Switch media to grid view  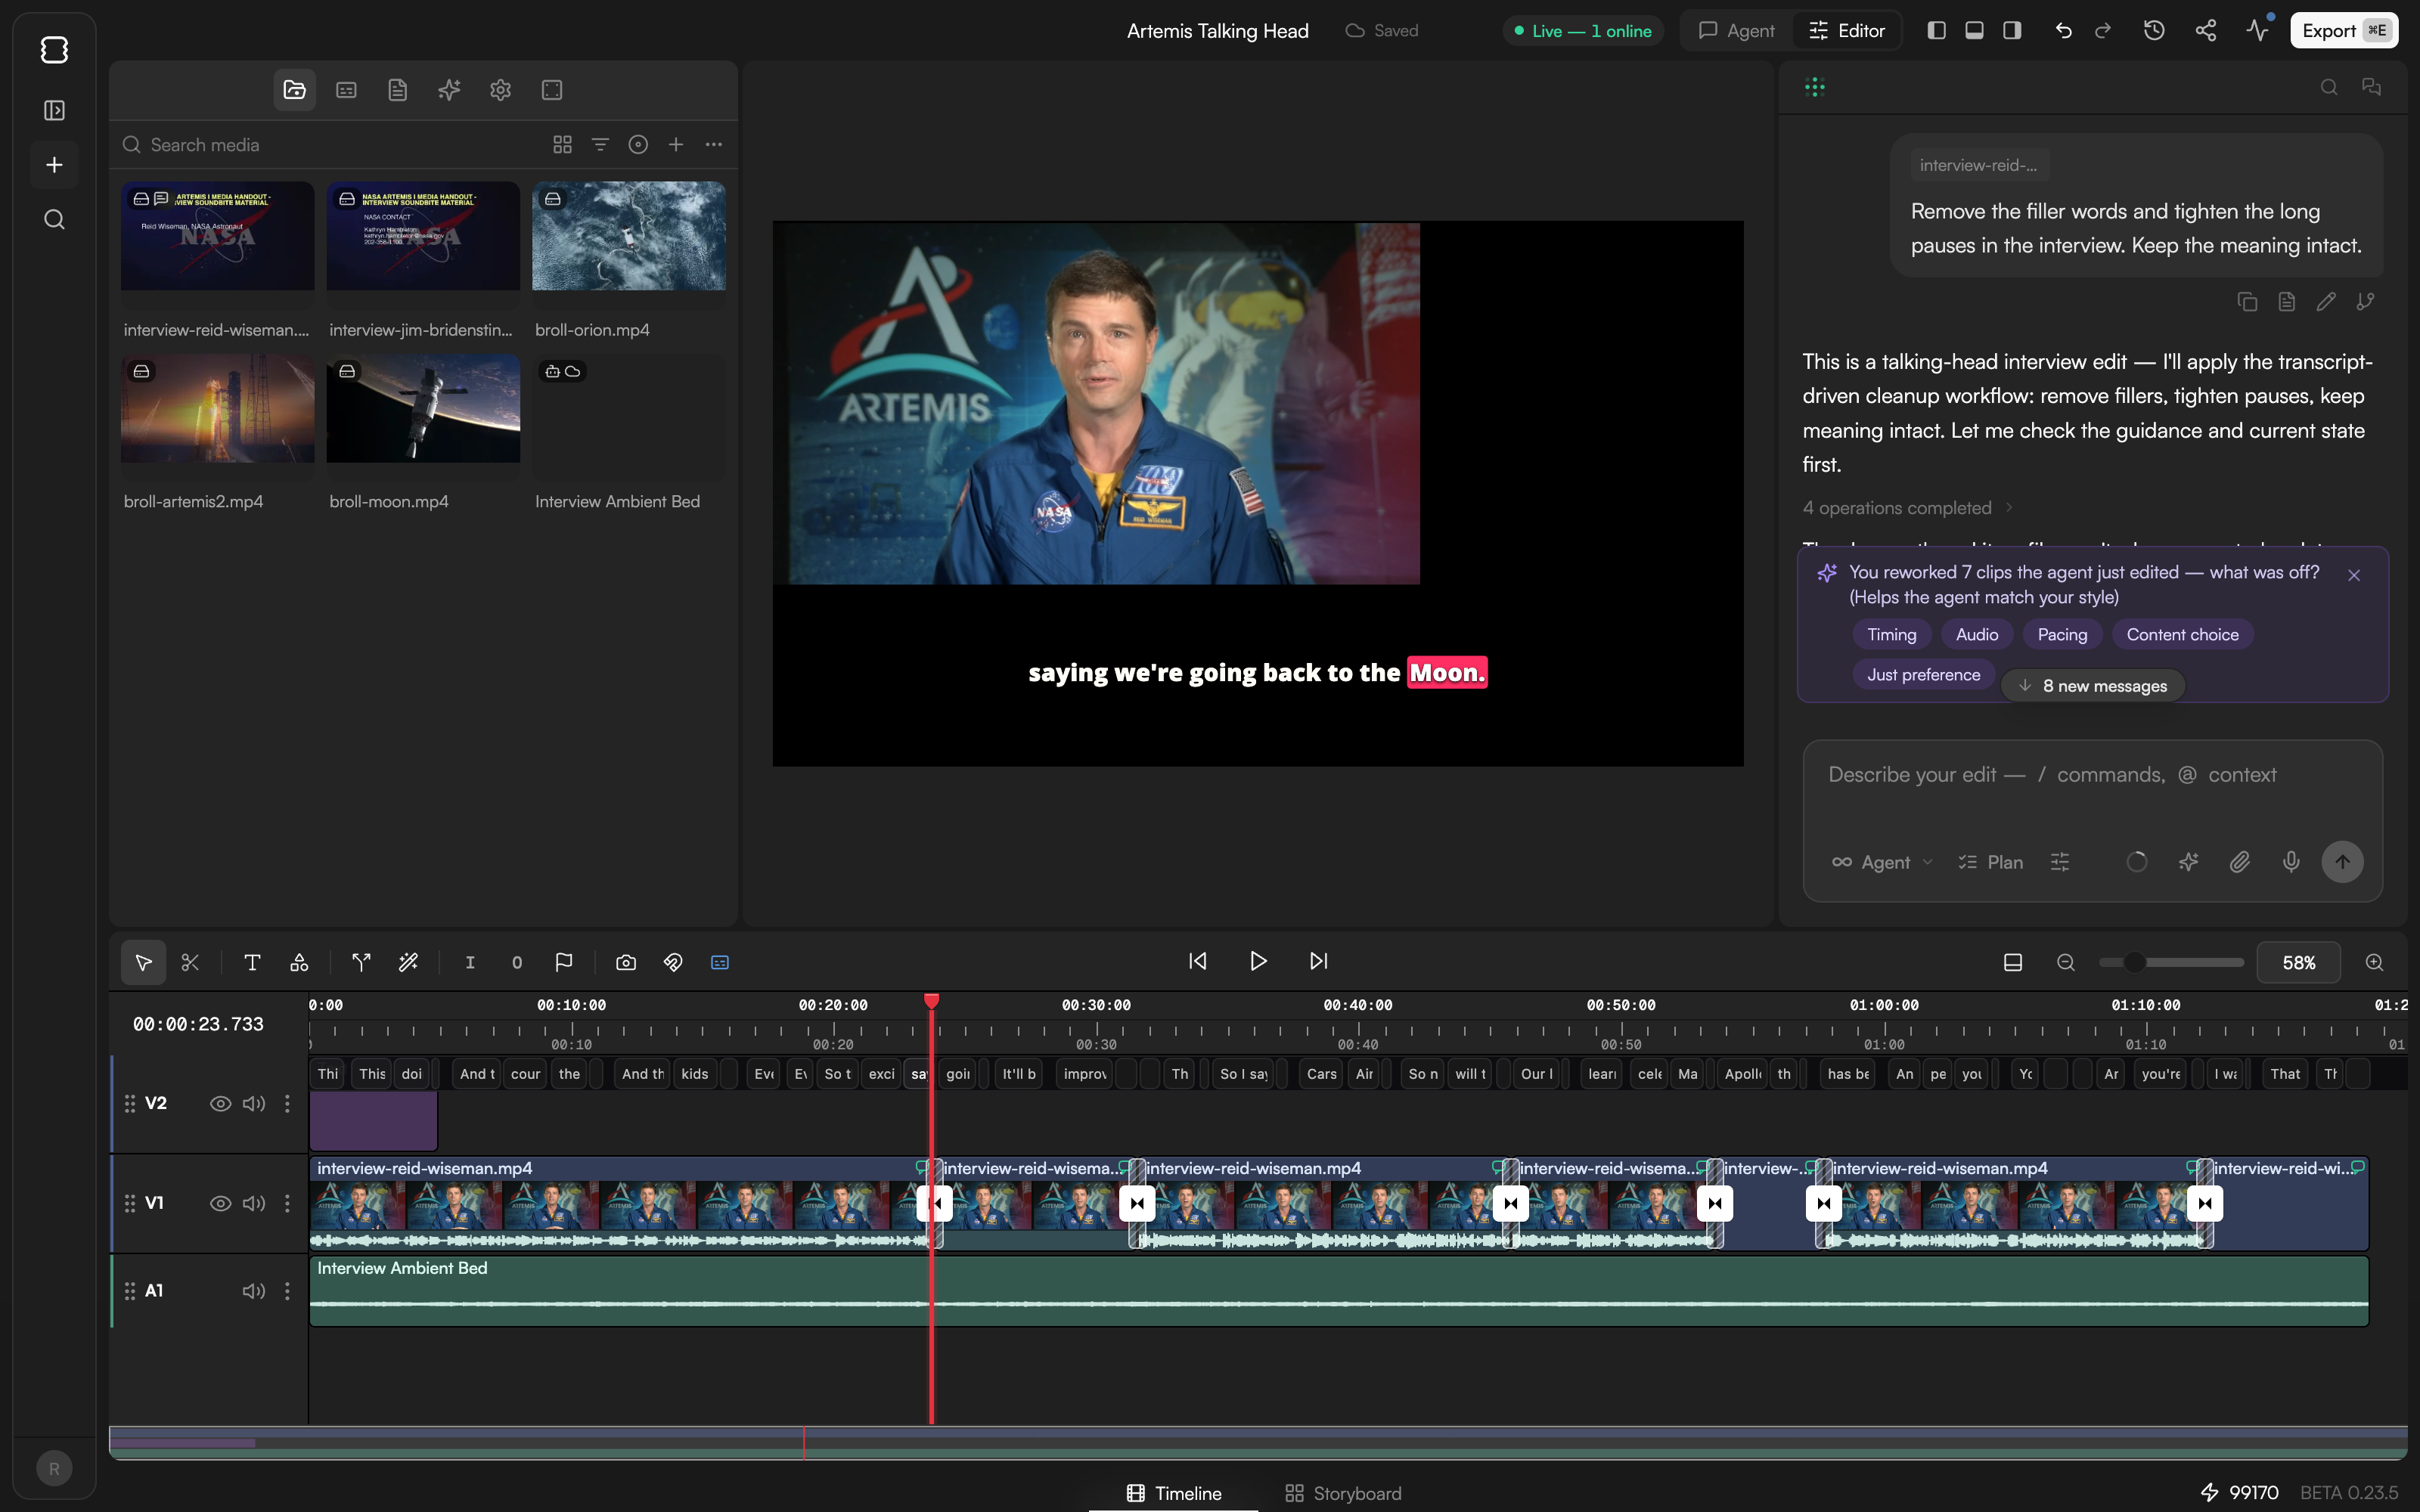562,145
